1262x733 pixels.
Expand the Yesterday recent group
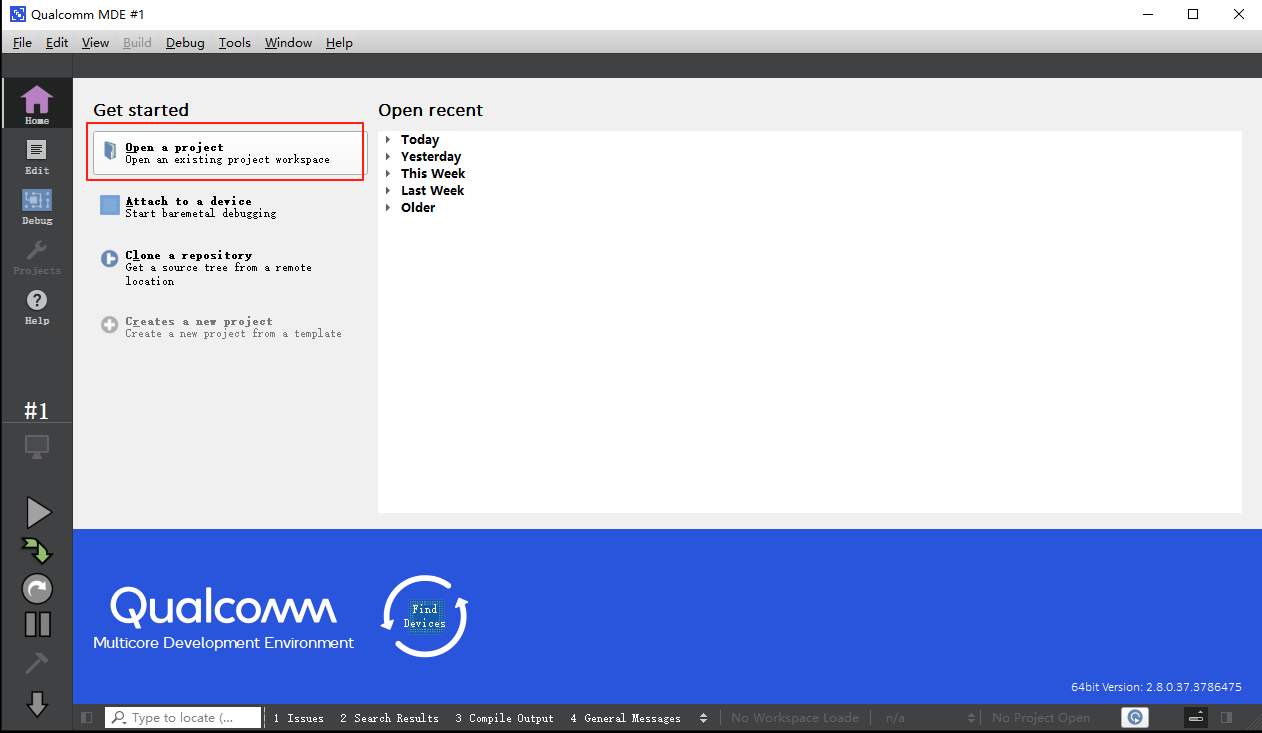coord(388,157)
